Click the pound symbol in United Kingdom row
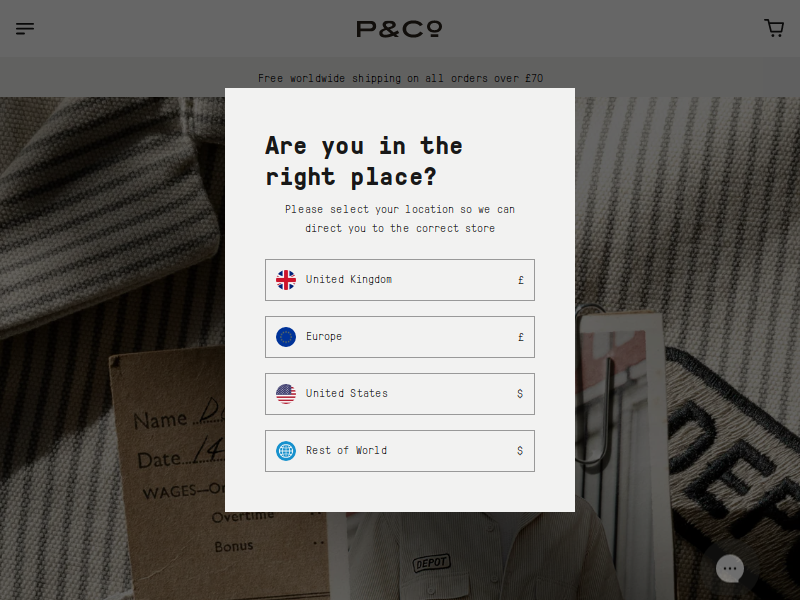 [x=520, y=280]
